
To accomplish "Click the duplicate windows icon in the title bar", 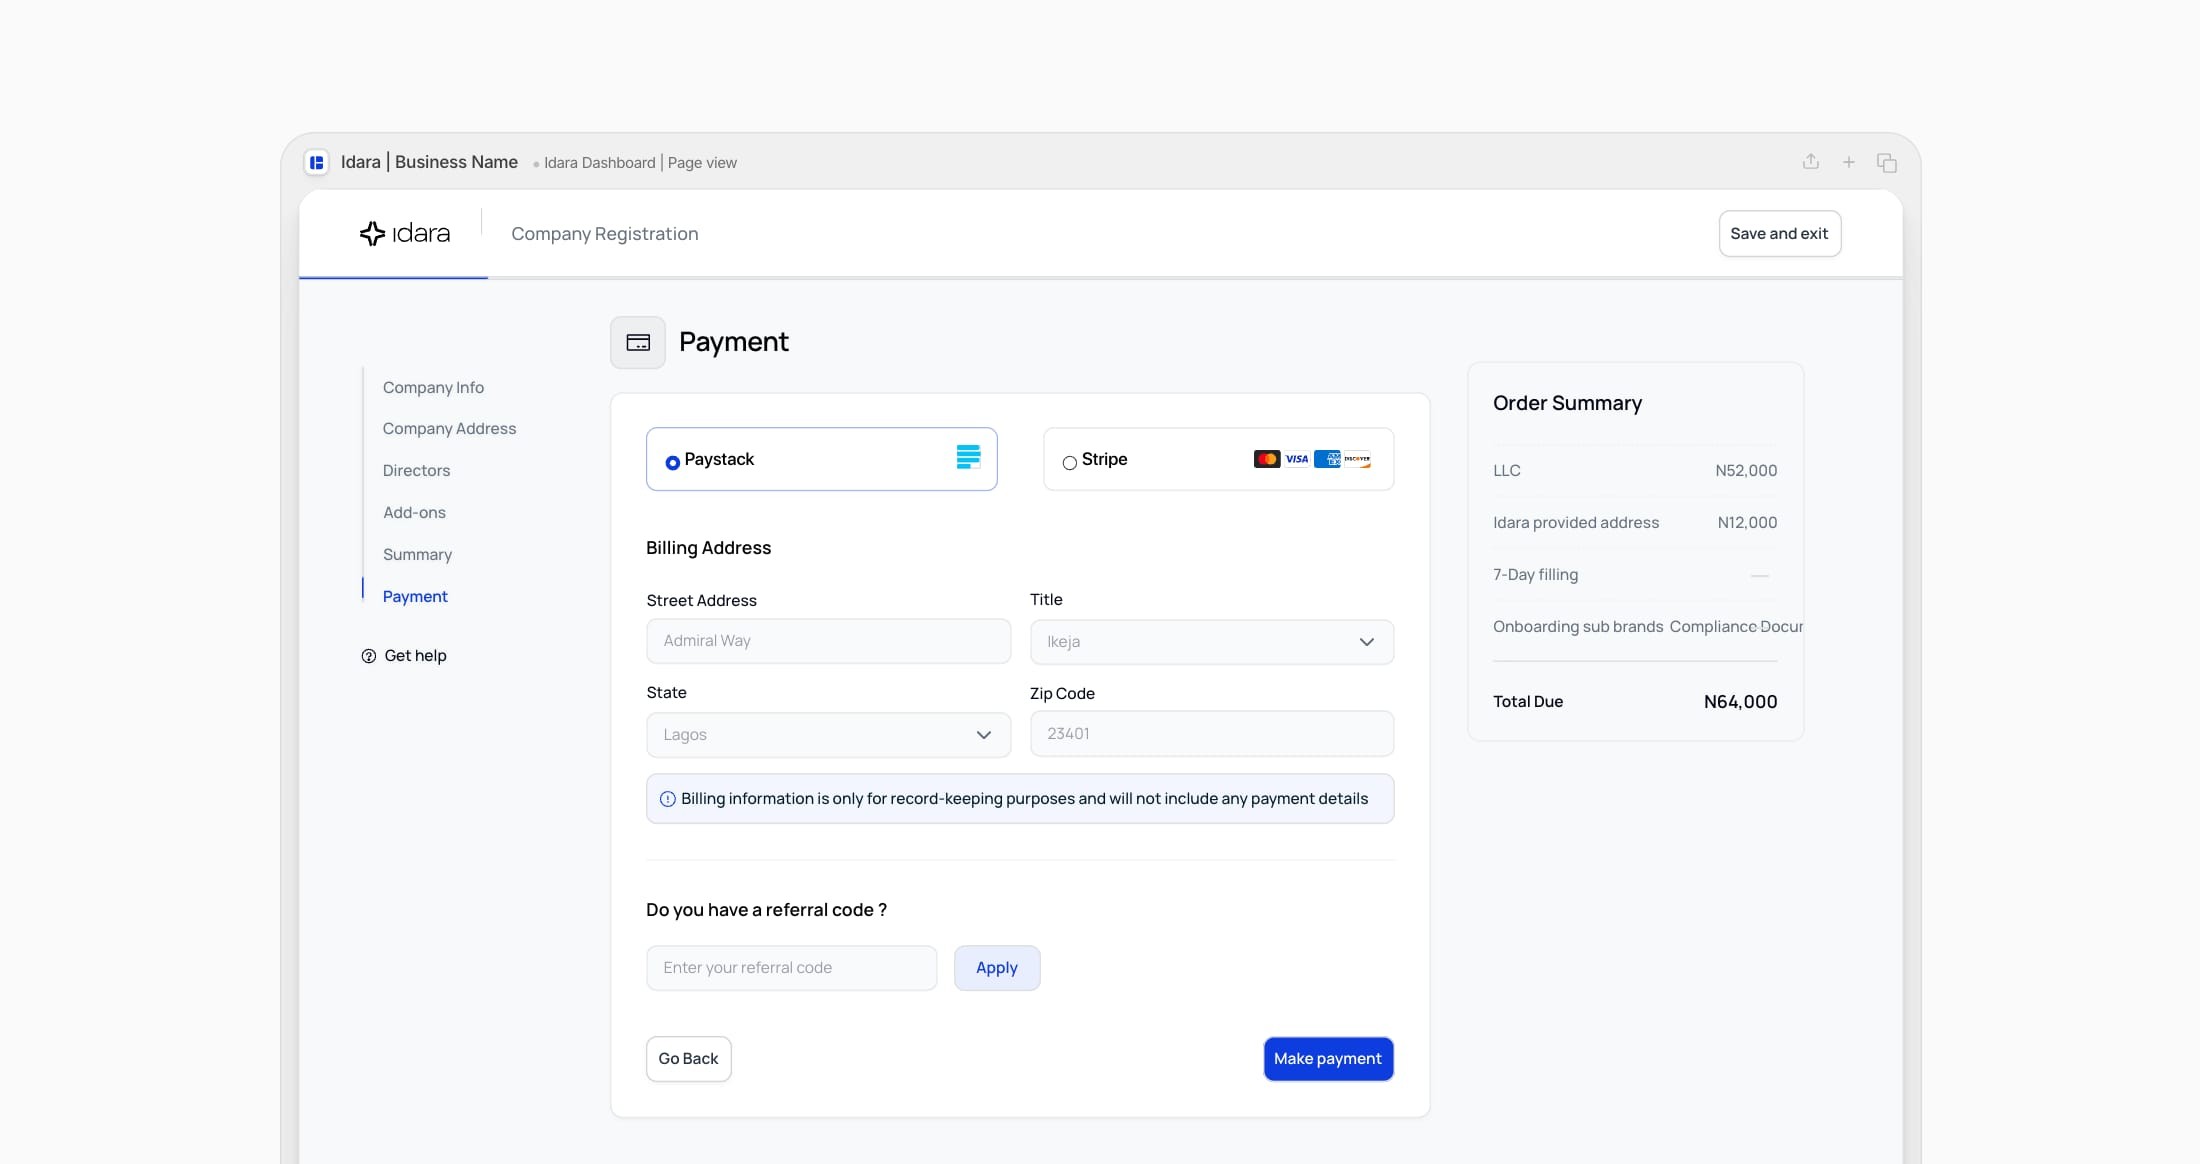I will (1887, 162).
